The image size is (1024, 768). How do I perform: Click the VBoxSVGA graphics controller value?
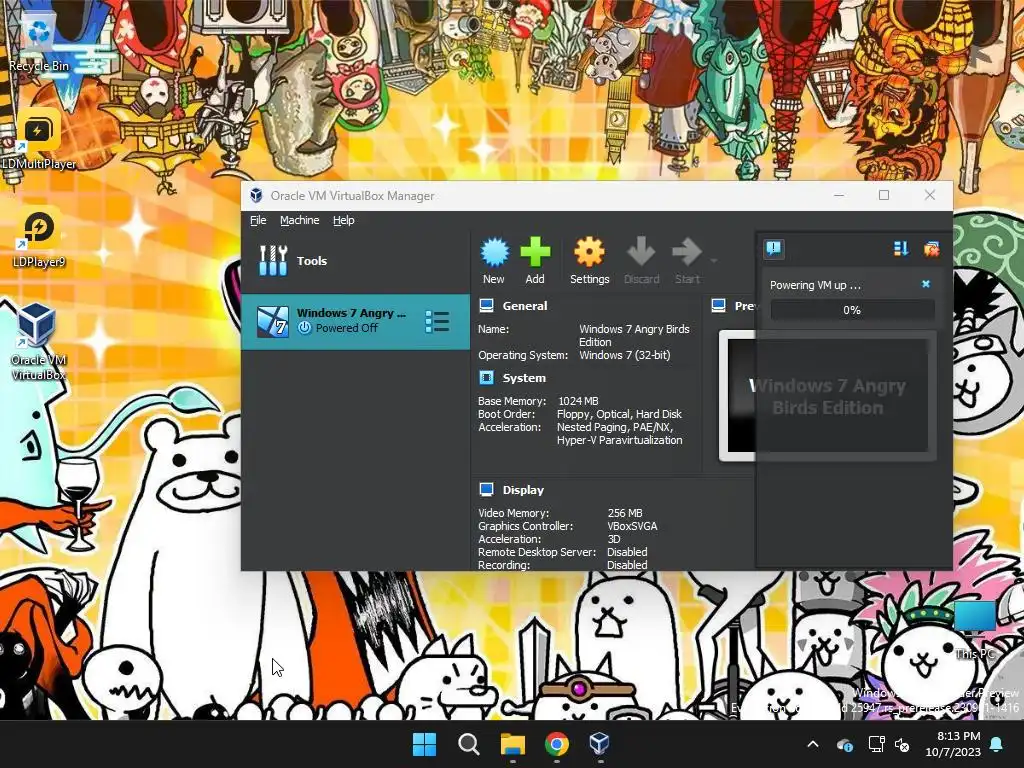click(632, 526)
